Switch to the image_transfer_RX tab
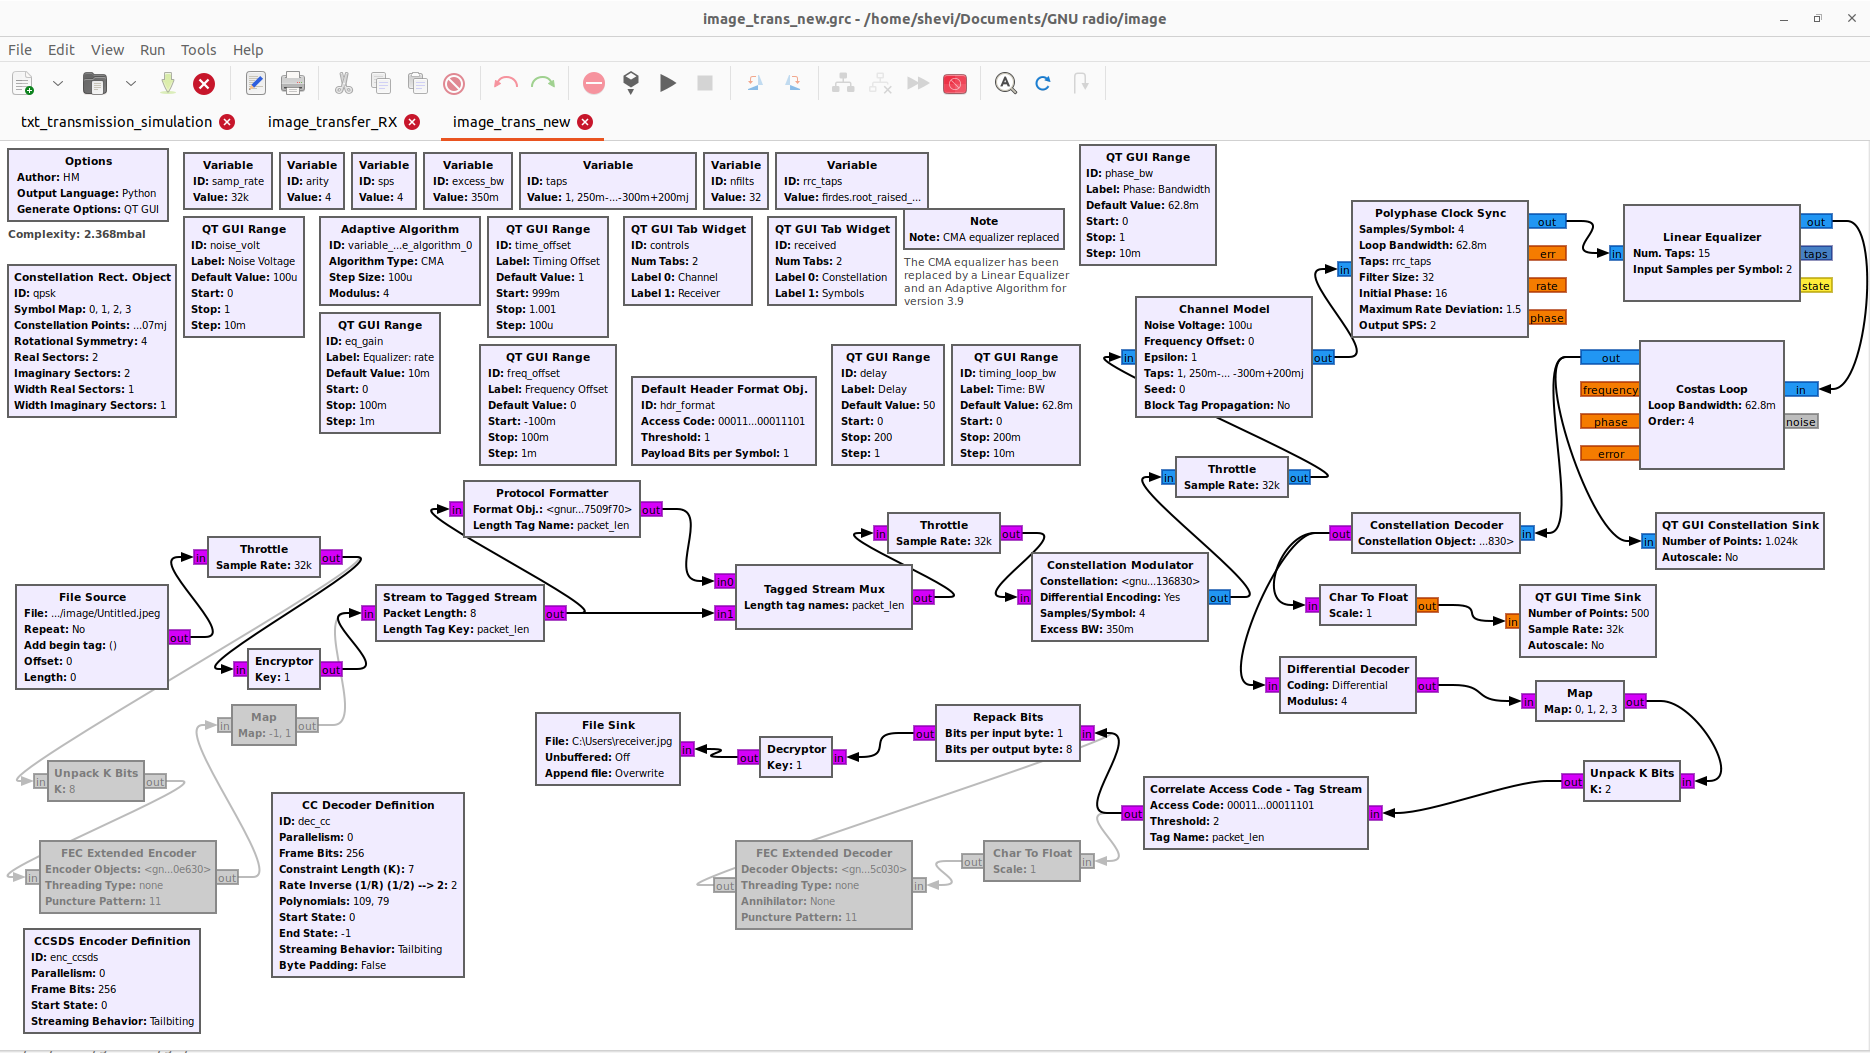 pyautogui.click(x=332, y=122)
